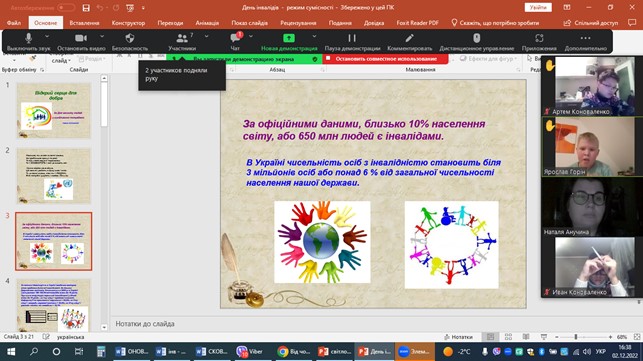
Task: Pause the screen share
Action: tap(352, 38)
